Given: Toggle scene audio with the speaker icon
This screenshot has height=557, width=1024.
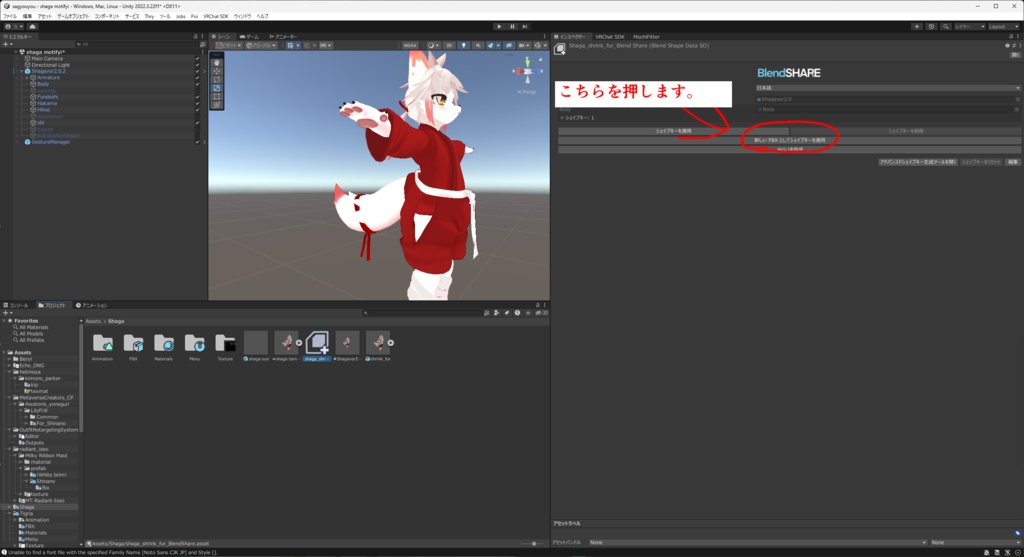Looking at the screenshot, I should 477,46.
